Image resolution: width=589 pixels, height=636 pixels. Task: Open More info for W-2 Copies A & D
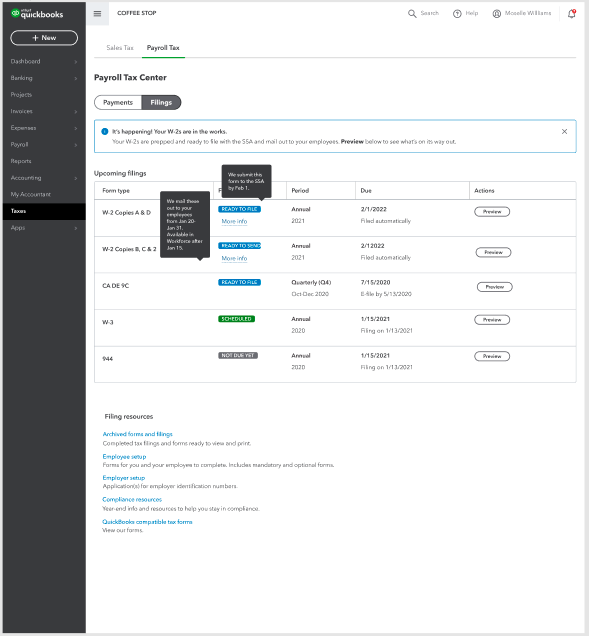(x=234, y=221)
